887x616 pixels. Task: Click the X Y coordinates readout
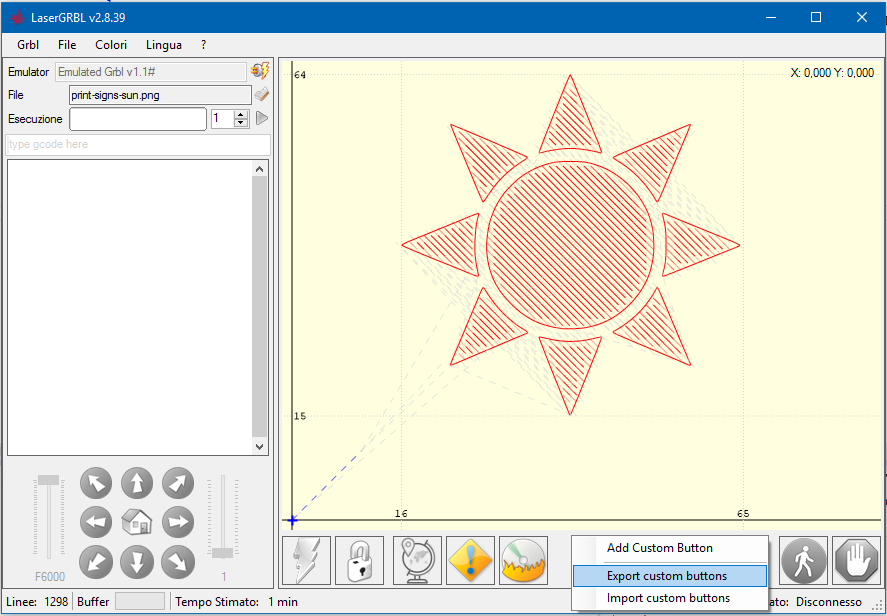coord(832,72)
